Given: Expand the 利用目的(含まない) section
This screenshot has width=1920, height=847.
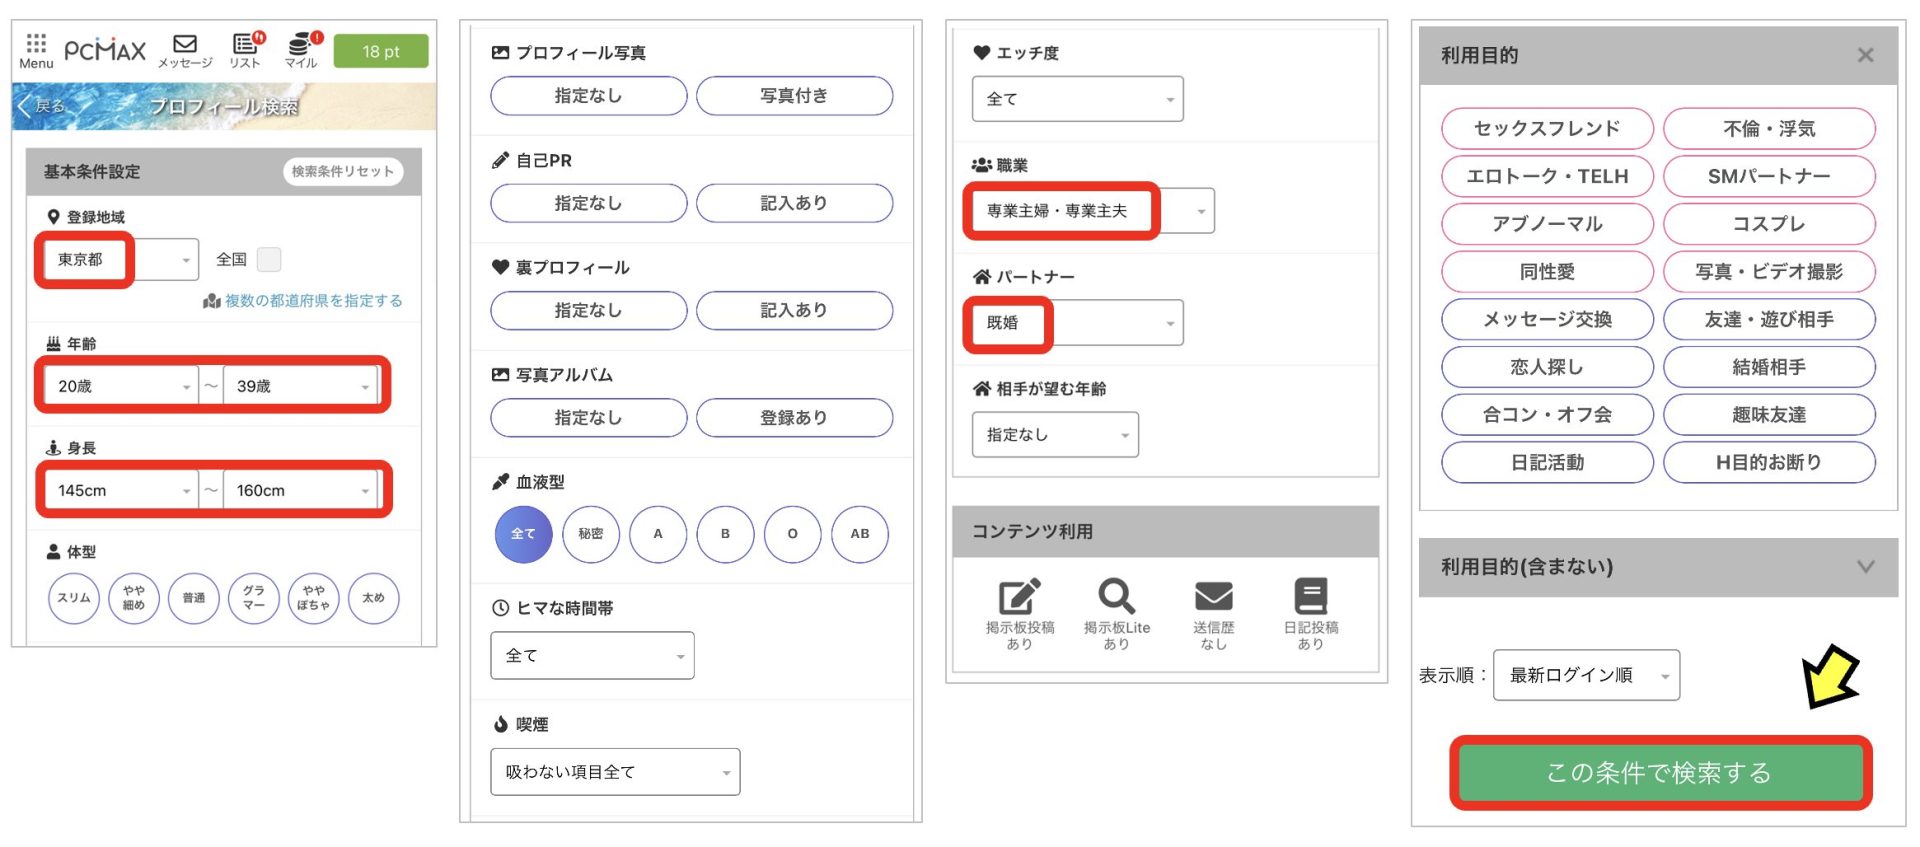Looking at the screenshot, I should pyautogui.click(x=1864, y=567).
